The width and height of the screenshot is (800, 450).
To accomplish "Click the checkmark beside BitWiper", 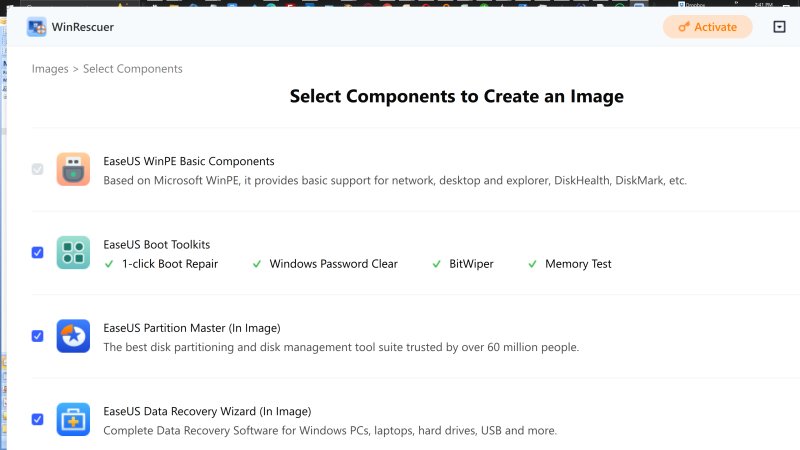I will (x=437, y=264).
